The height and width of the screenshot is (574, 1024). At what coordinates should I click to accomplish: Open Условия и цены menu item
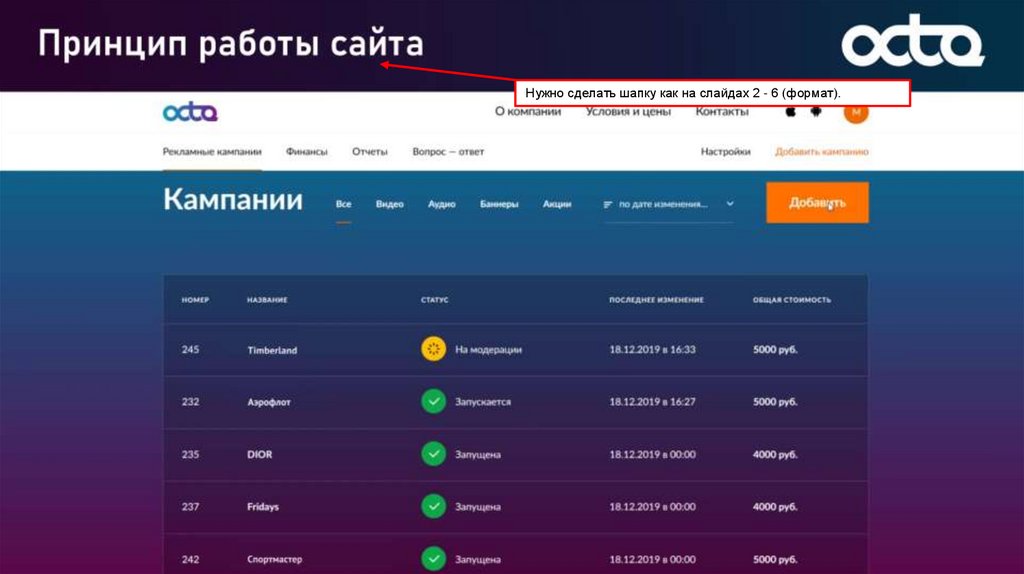628,112
